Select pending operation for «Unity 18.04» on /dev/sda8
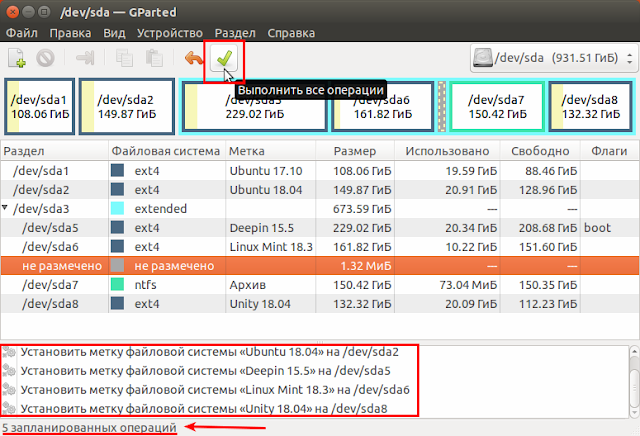The height and width of the screenshot is (436, 640). [314, 409]
